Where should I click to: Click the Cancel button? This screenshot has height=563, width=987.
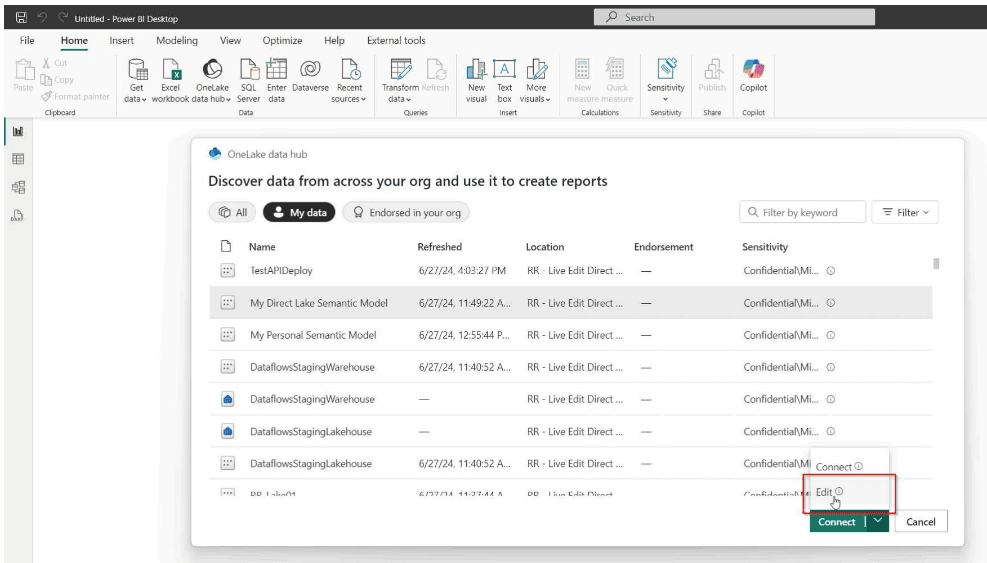click(x=920, y=522)
